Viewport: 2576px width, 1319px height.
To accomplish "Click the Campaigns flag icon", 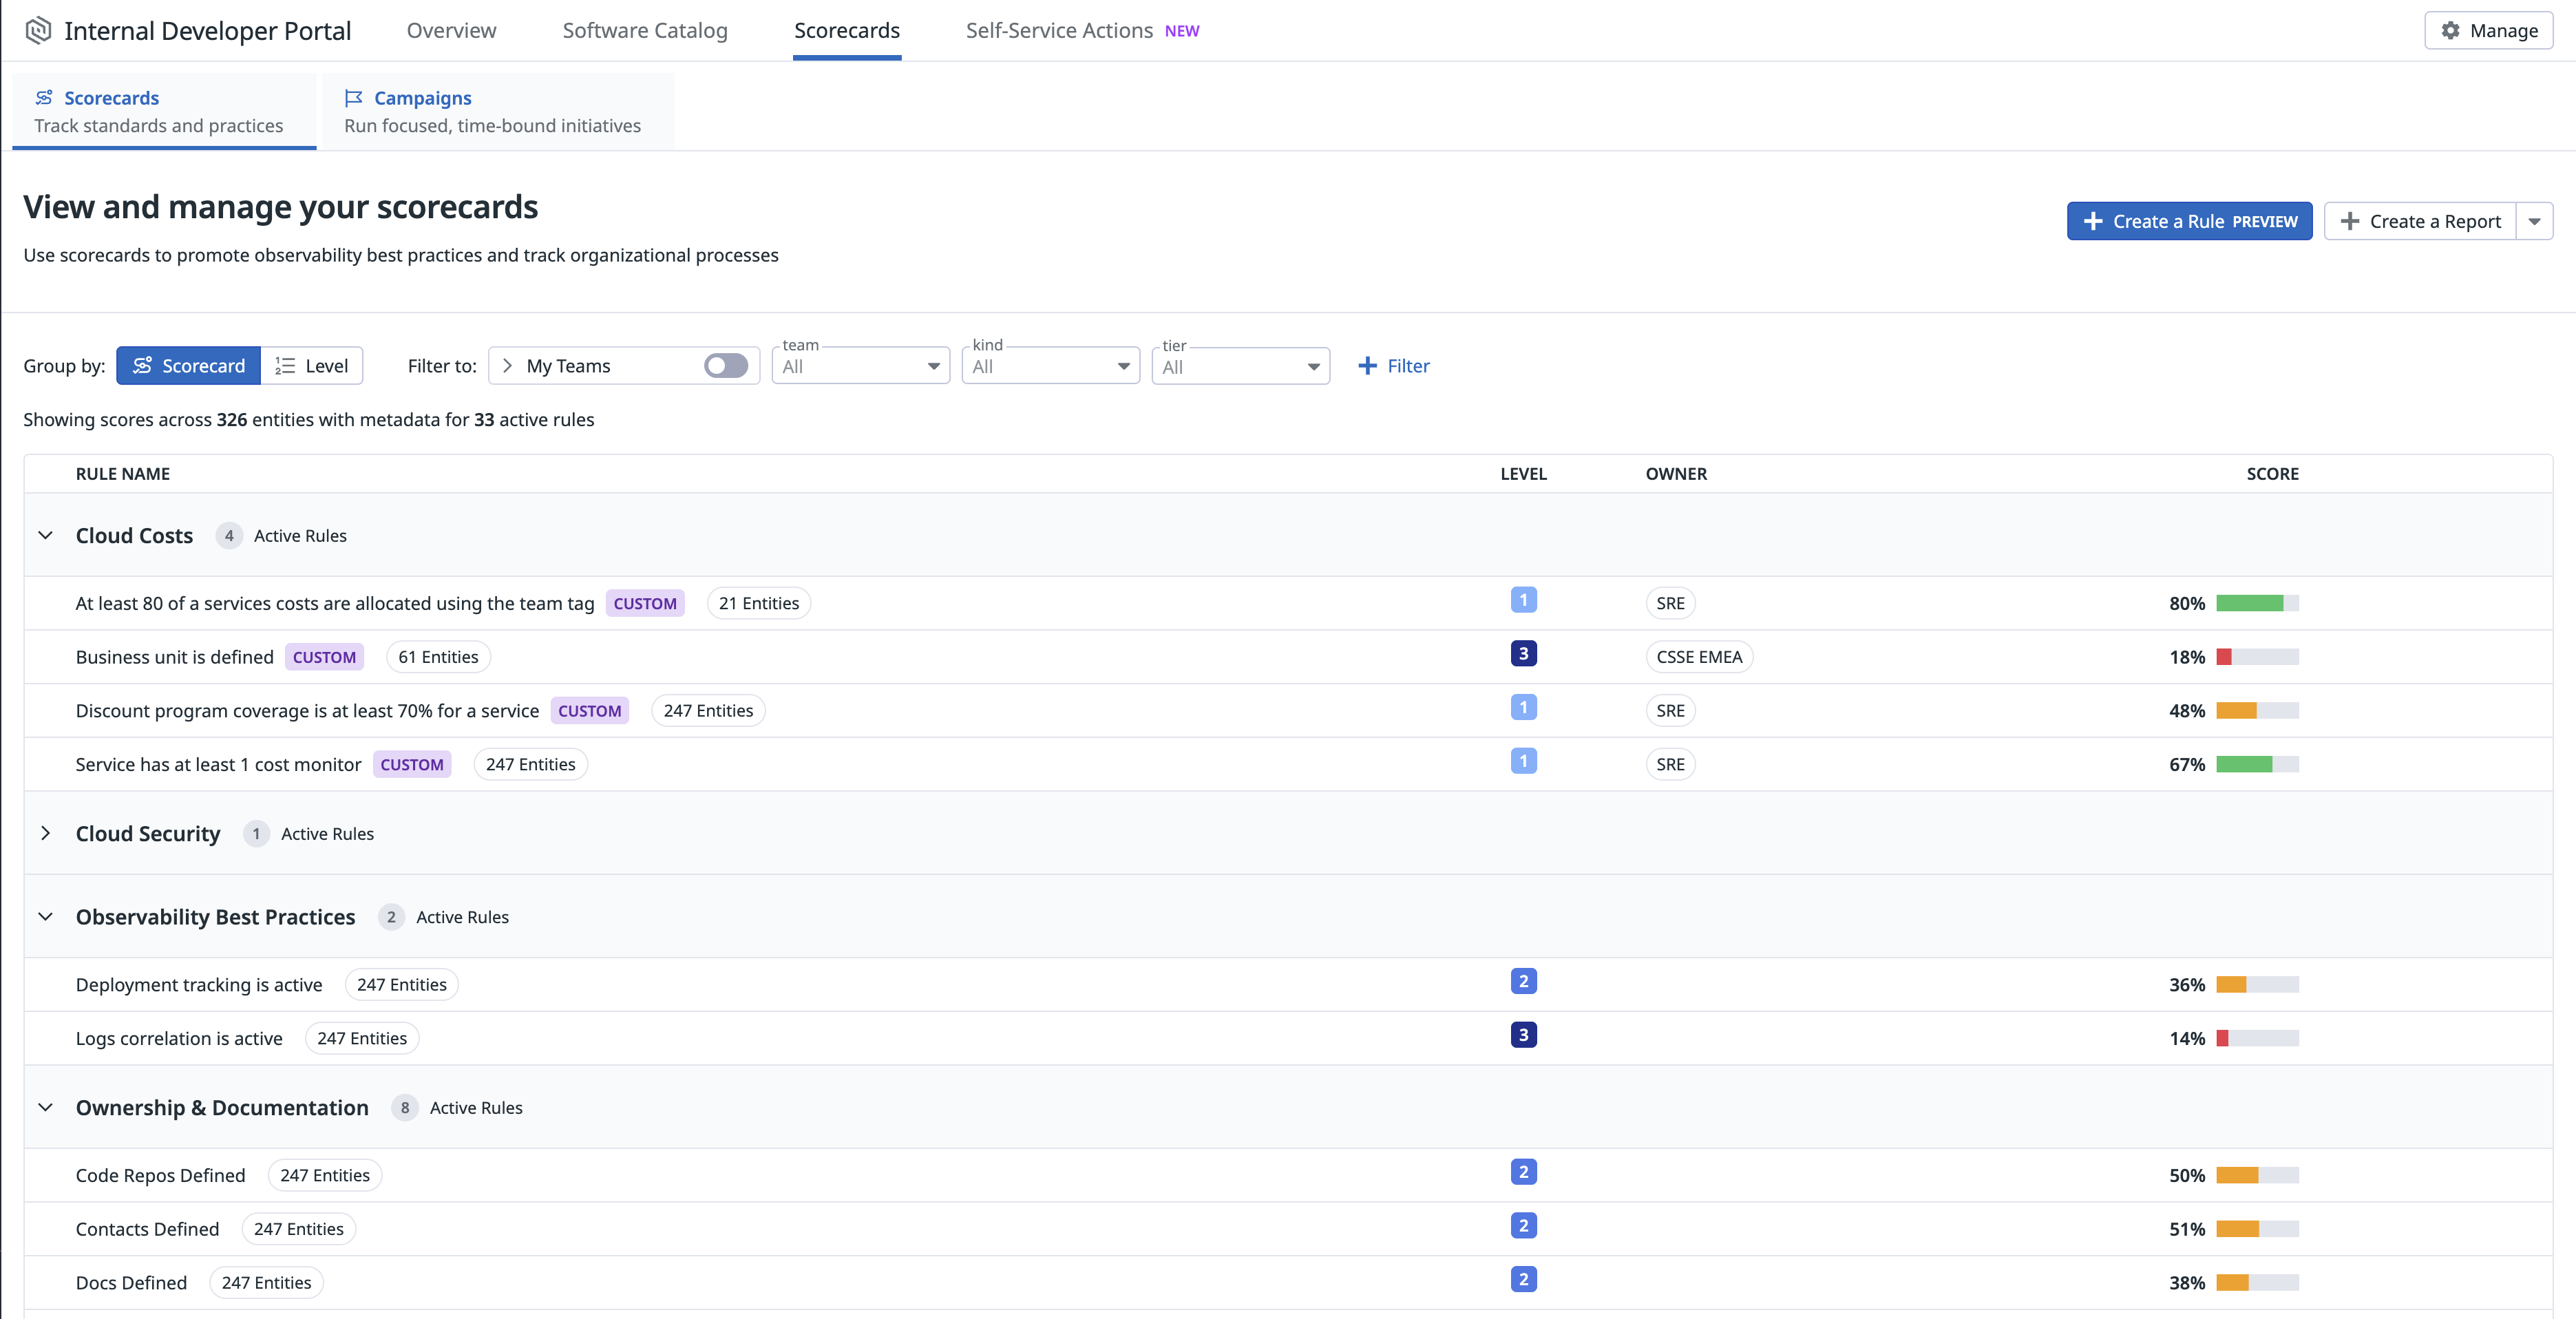I will tap(353, 98).
